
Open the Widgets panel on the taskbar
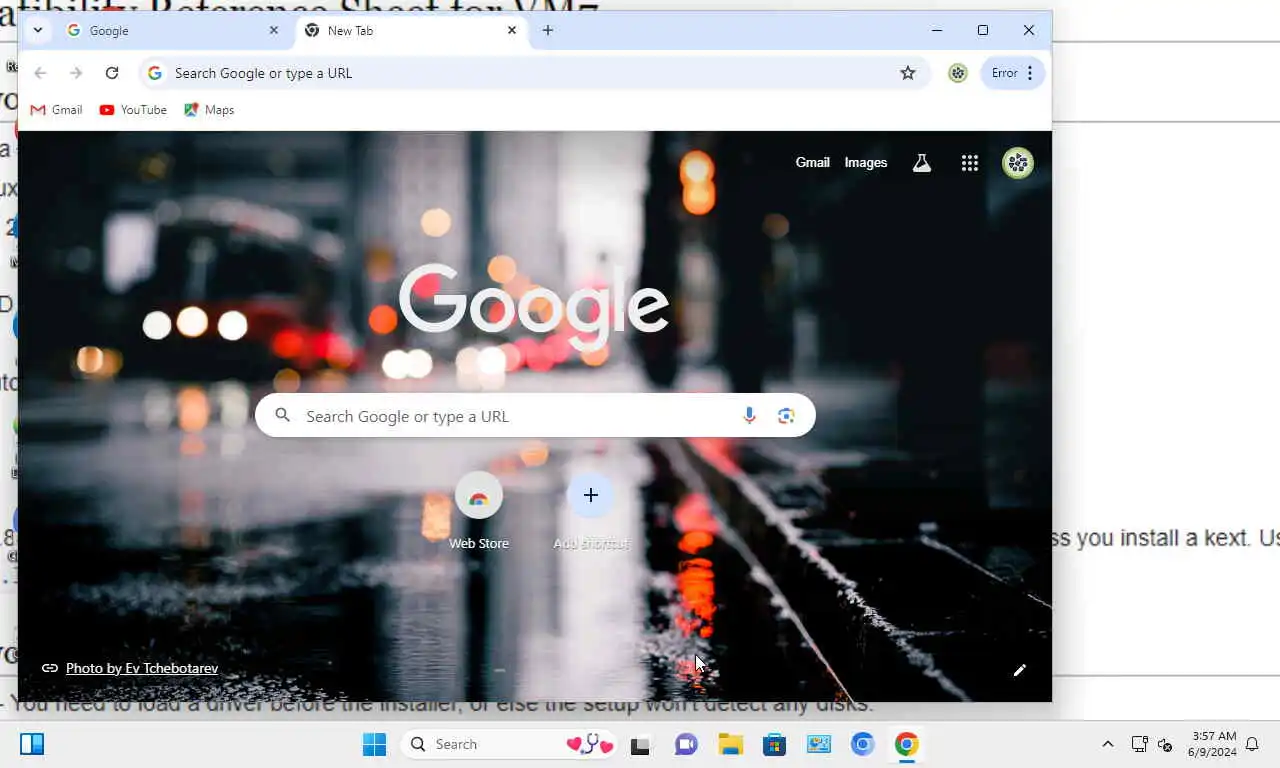pyautogui.click(x=32, y=744)
